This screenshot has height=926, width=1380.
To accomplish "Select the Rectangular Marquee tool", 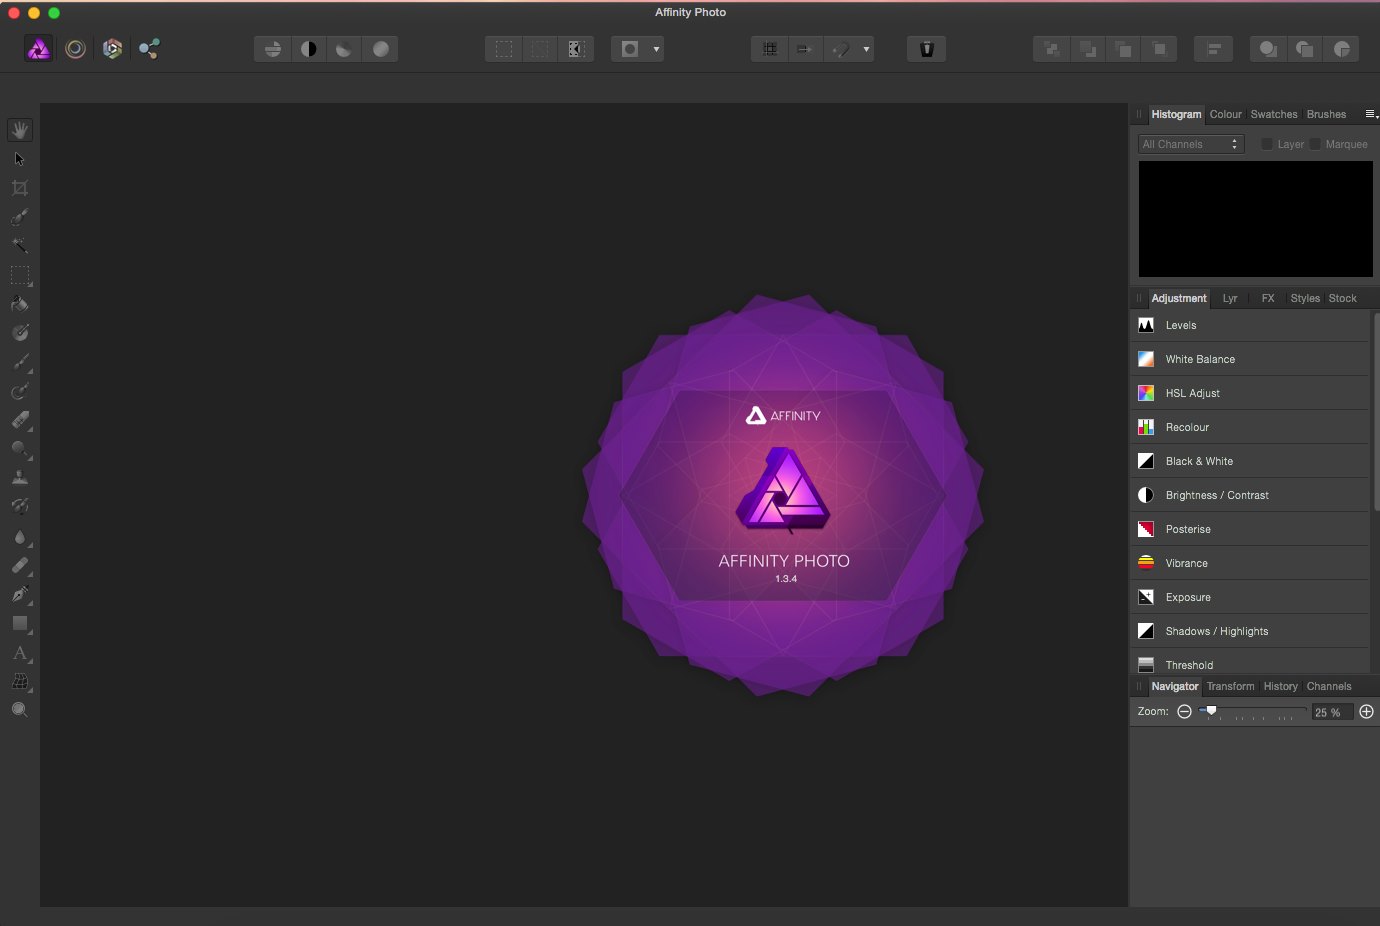I will pos(20,275).
